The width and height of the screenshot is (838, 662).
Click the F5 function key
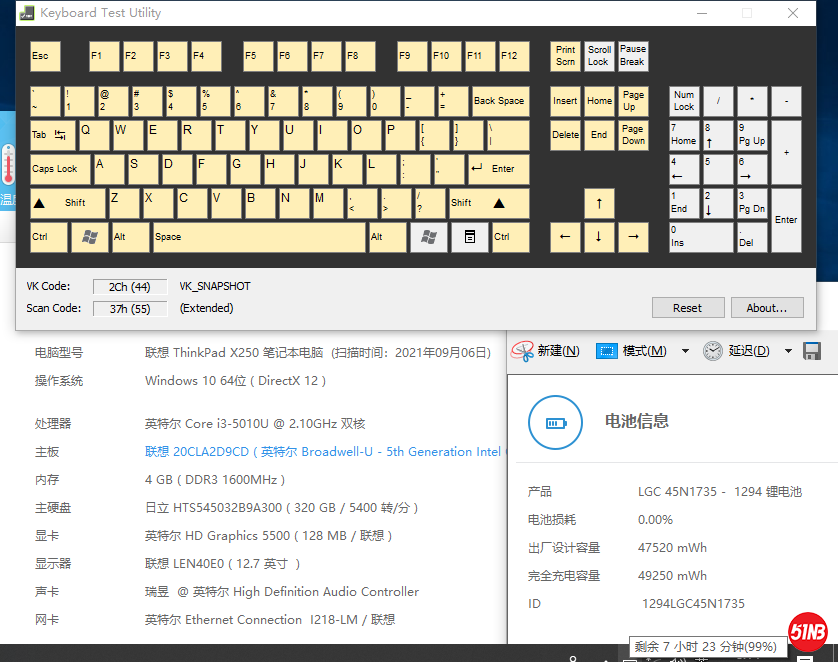click(258, 56)
